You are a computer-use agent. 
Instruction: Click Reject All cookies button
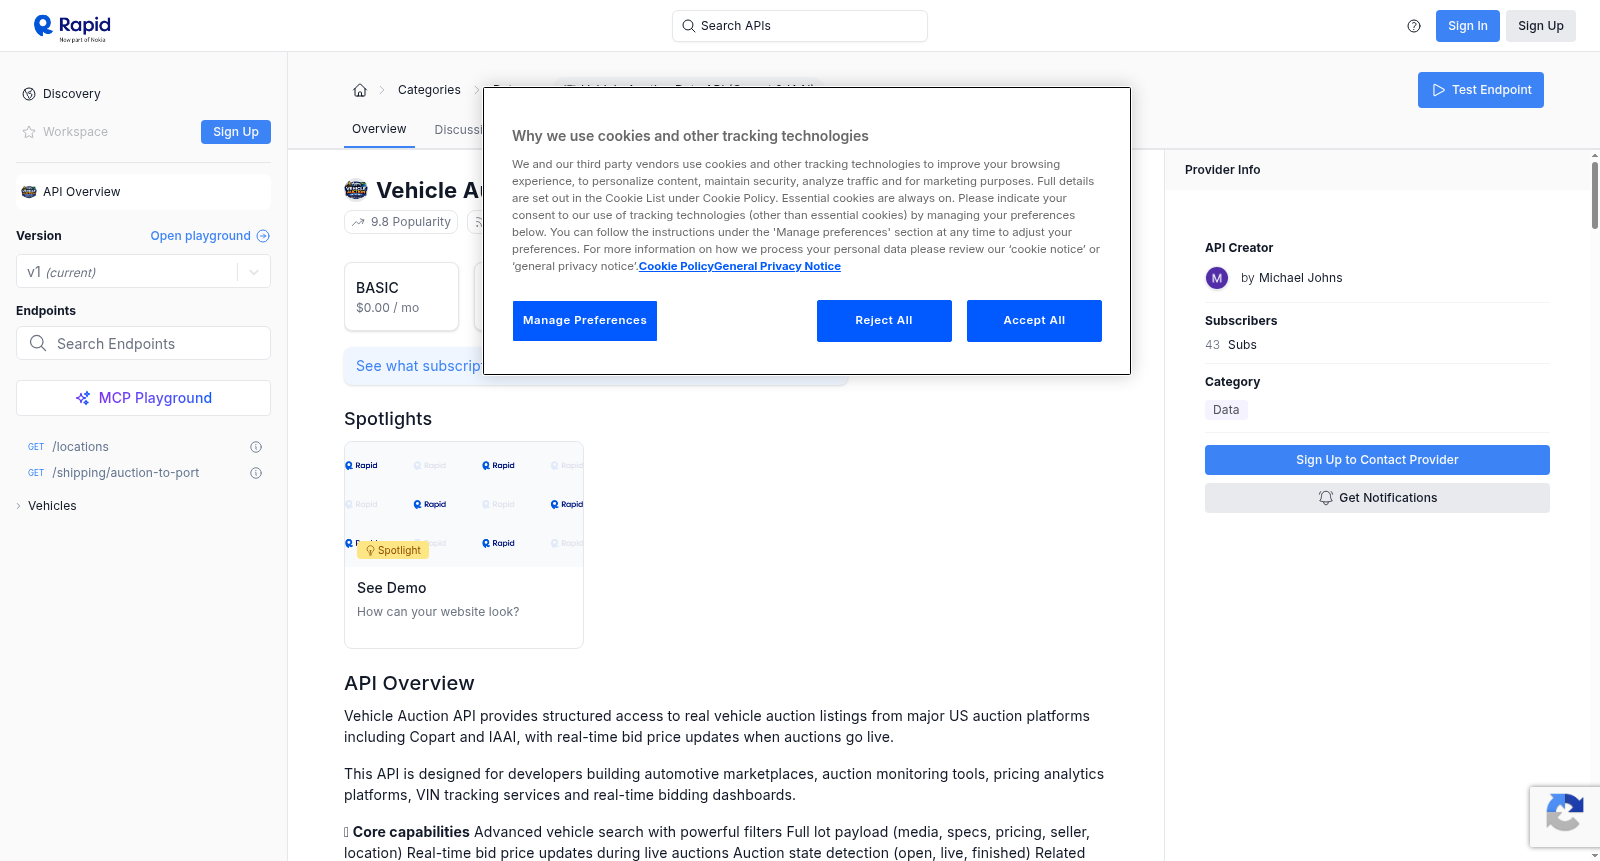[x=884, y=321]
